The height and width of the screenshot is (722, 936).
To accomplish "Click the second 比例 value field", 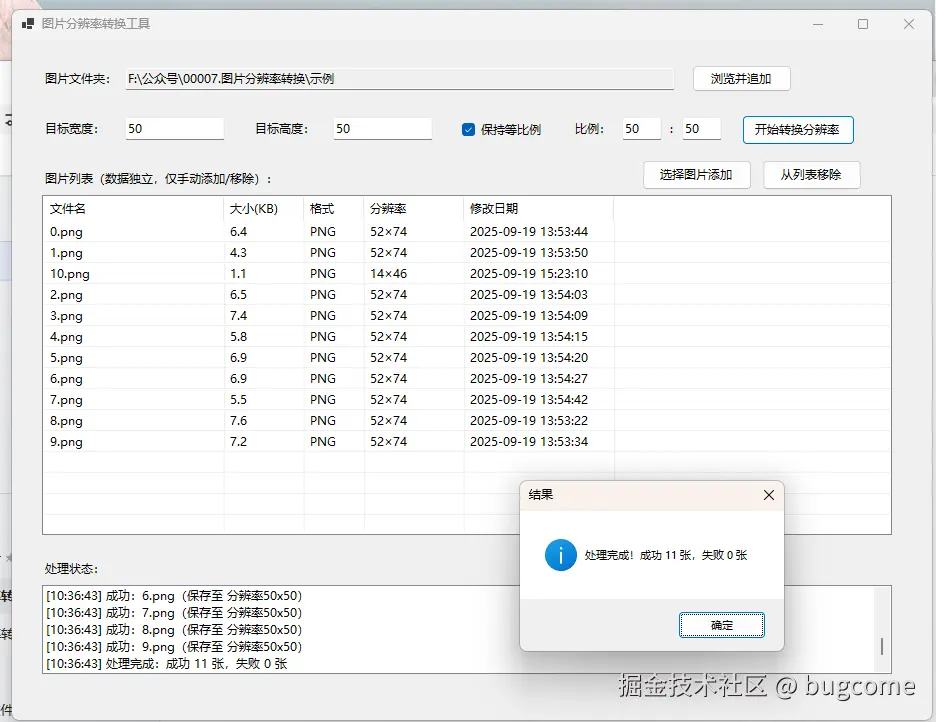I will [702, 129].
